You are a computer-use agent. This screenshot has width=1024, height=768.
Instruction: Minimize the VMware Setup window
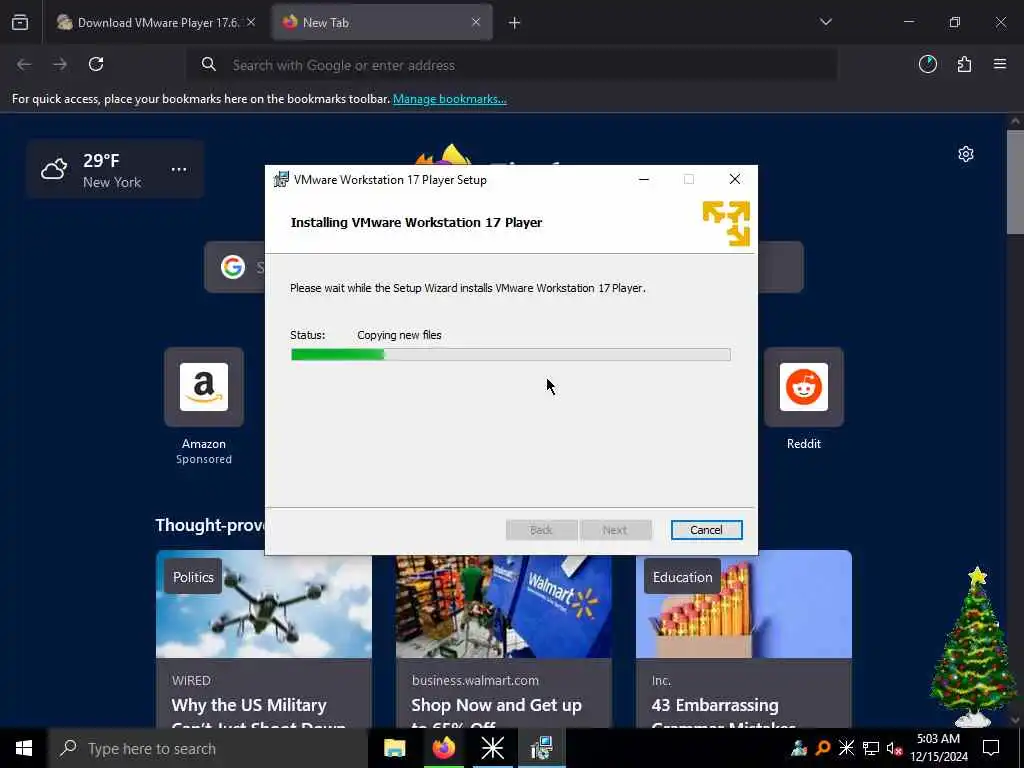[x=644, y=179]
